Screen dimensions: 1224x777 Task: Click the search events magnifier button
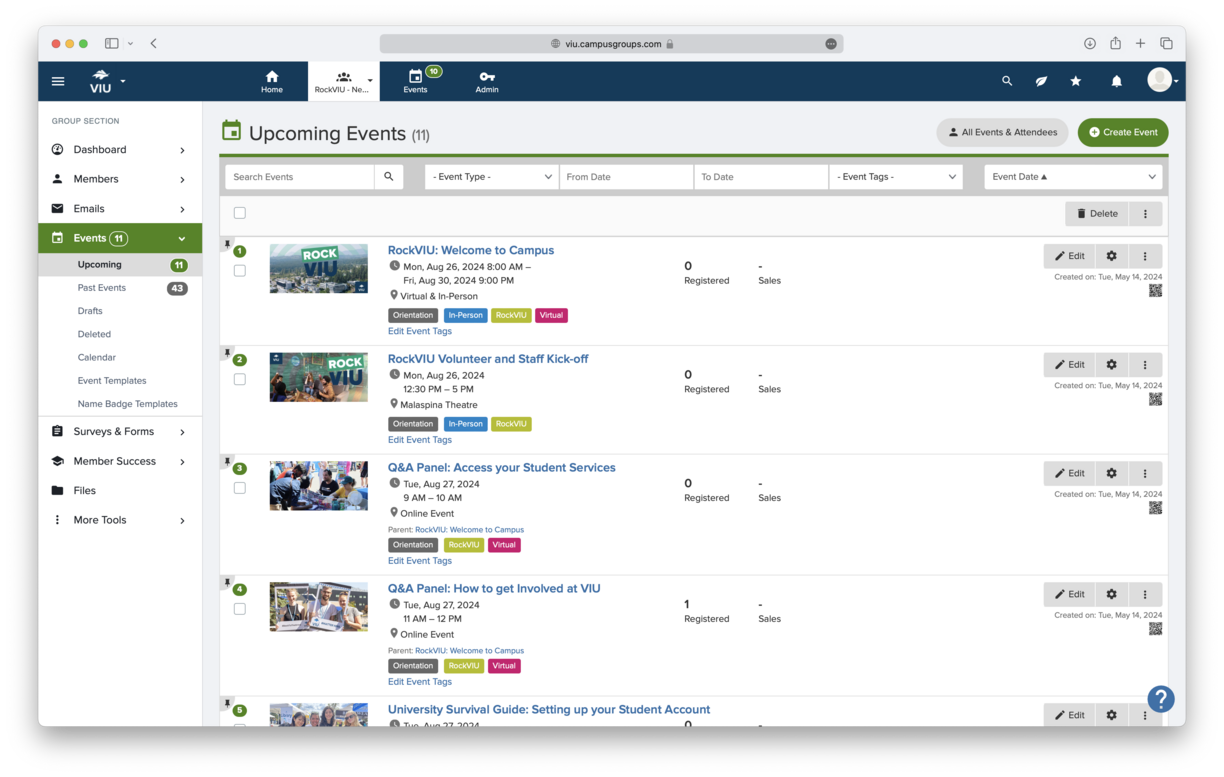coord(389,177)
